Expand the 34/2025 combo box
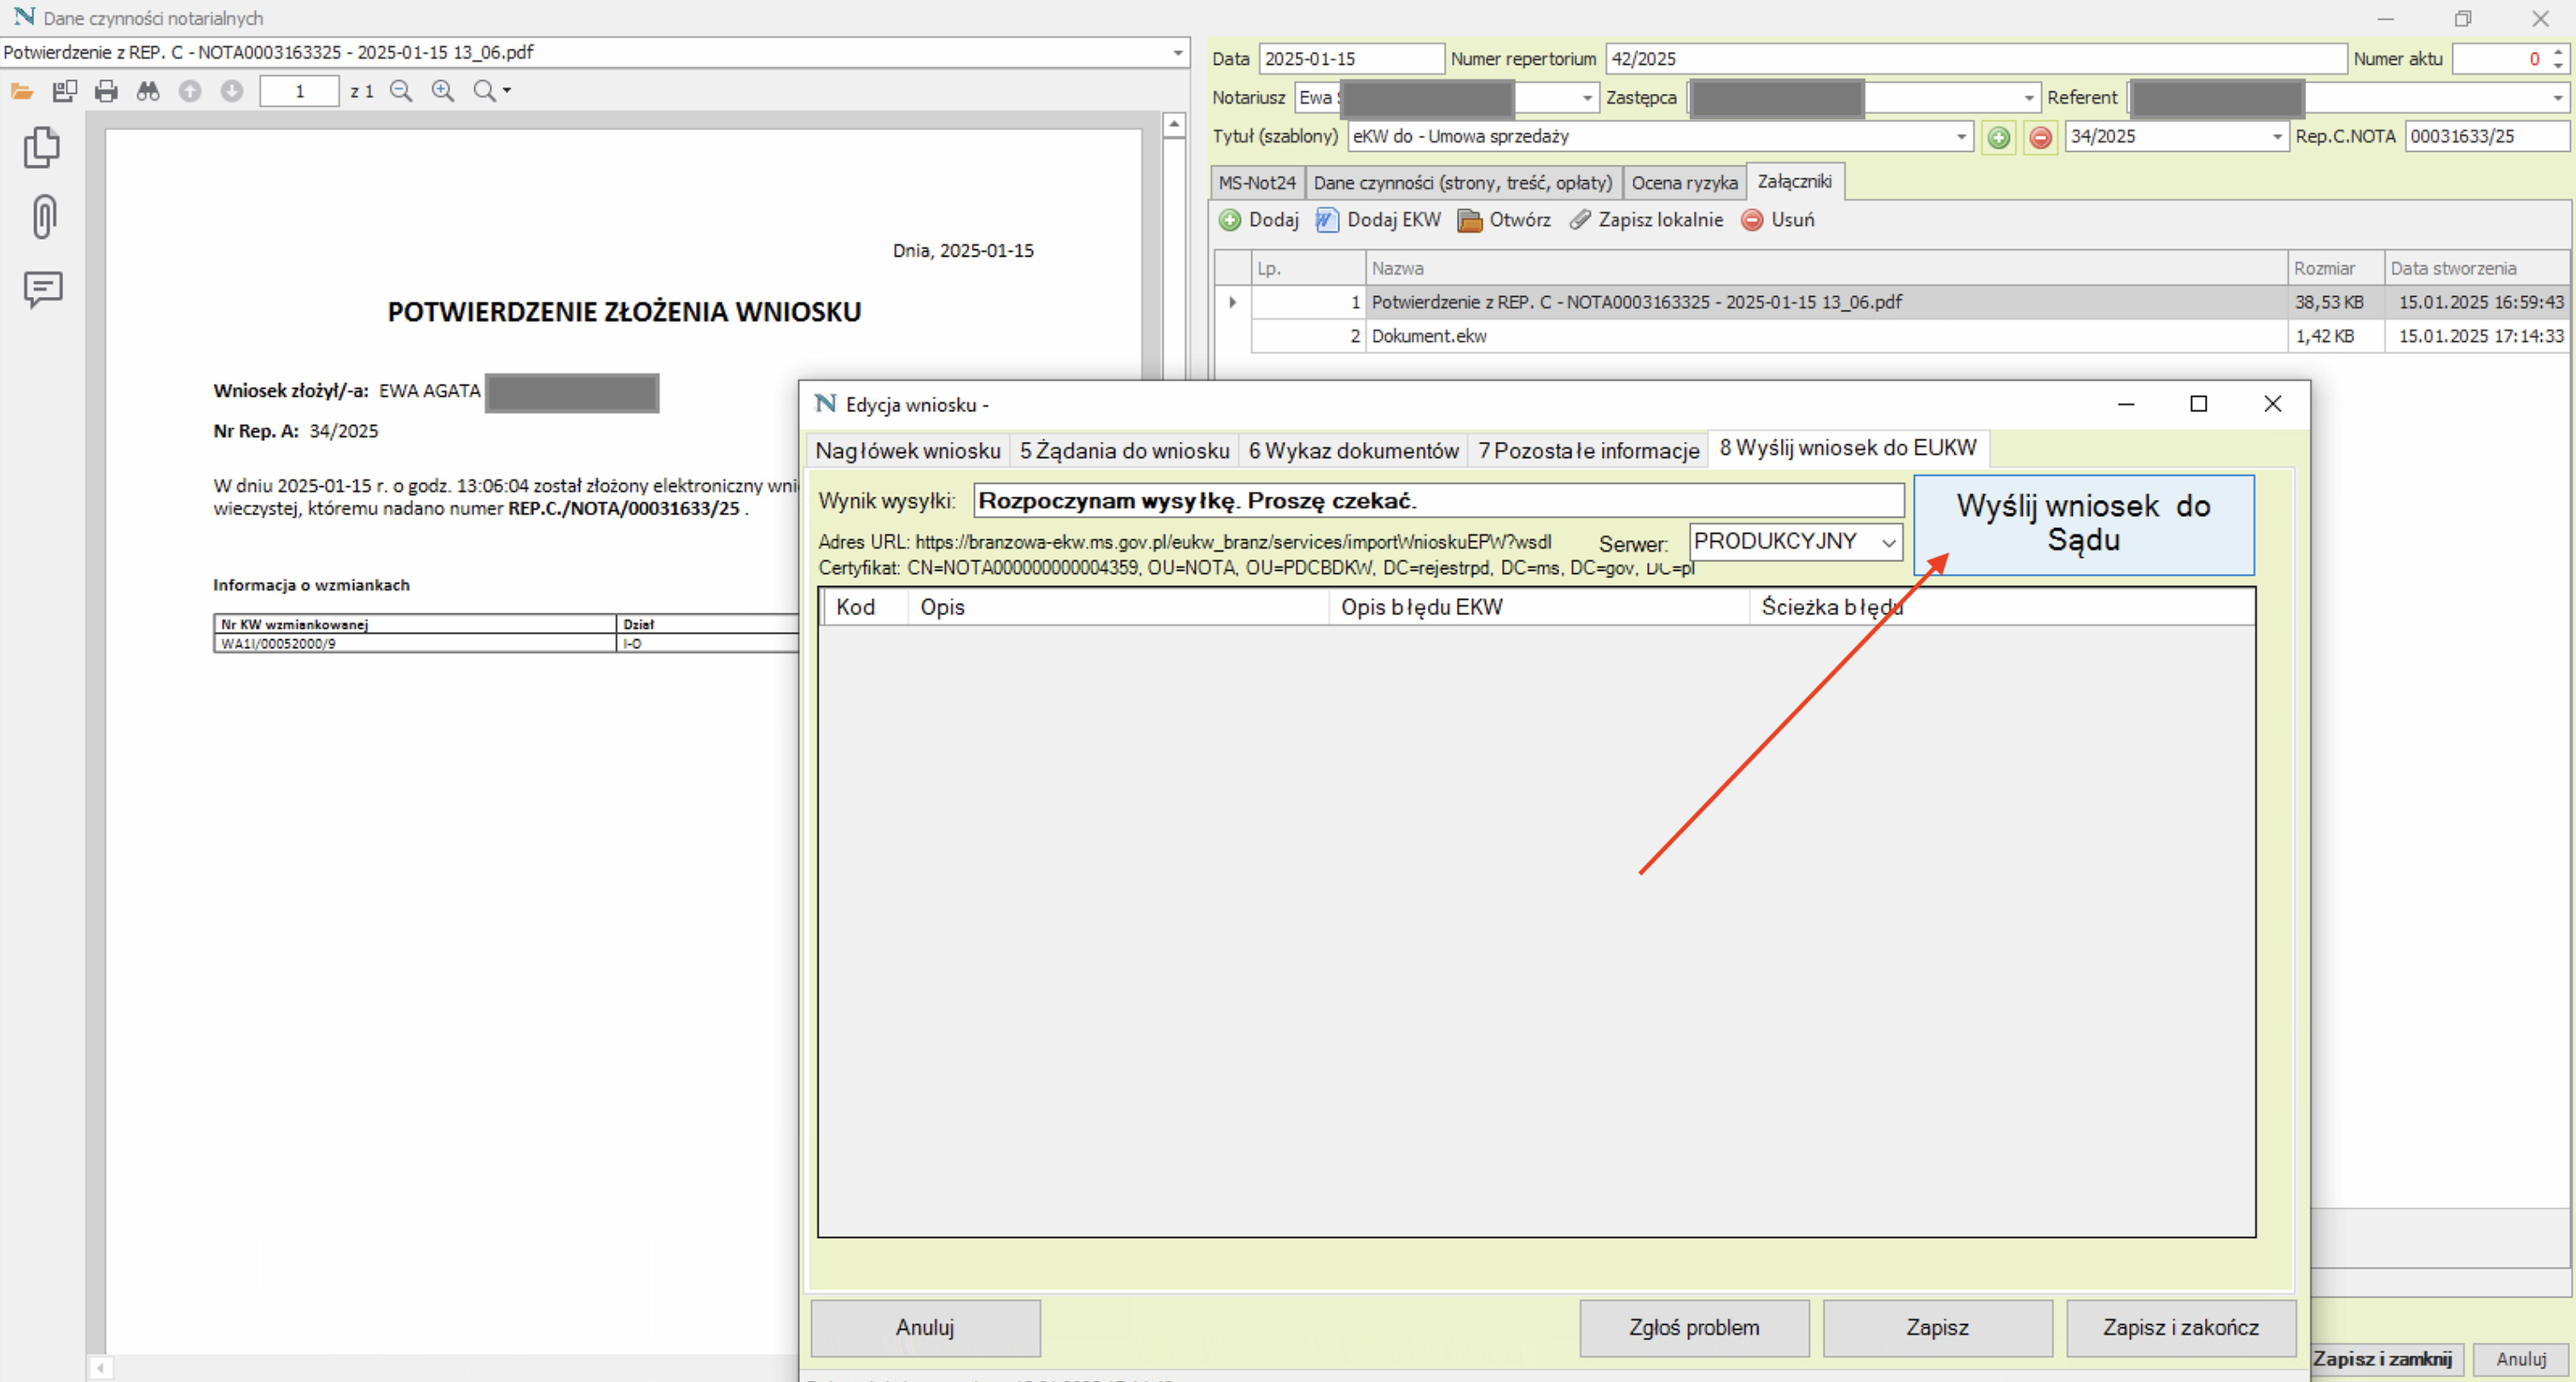 pyautogui.click(x=2277, y=137)
